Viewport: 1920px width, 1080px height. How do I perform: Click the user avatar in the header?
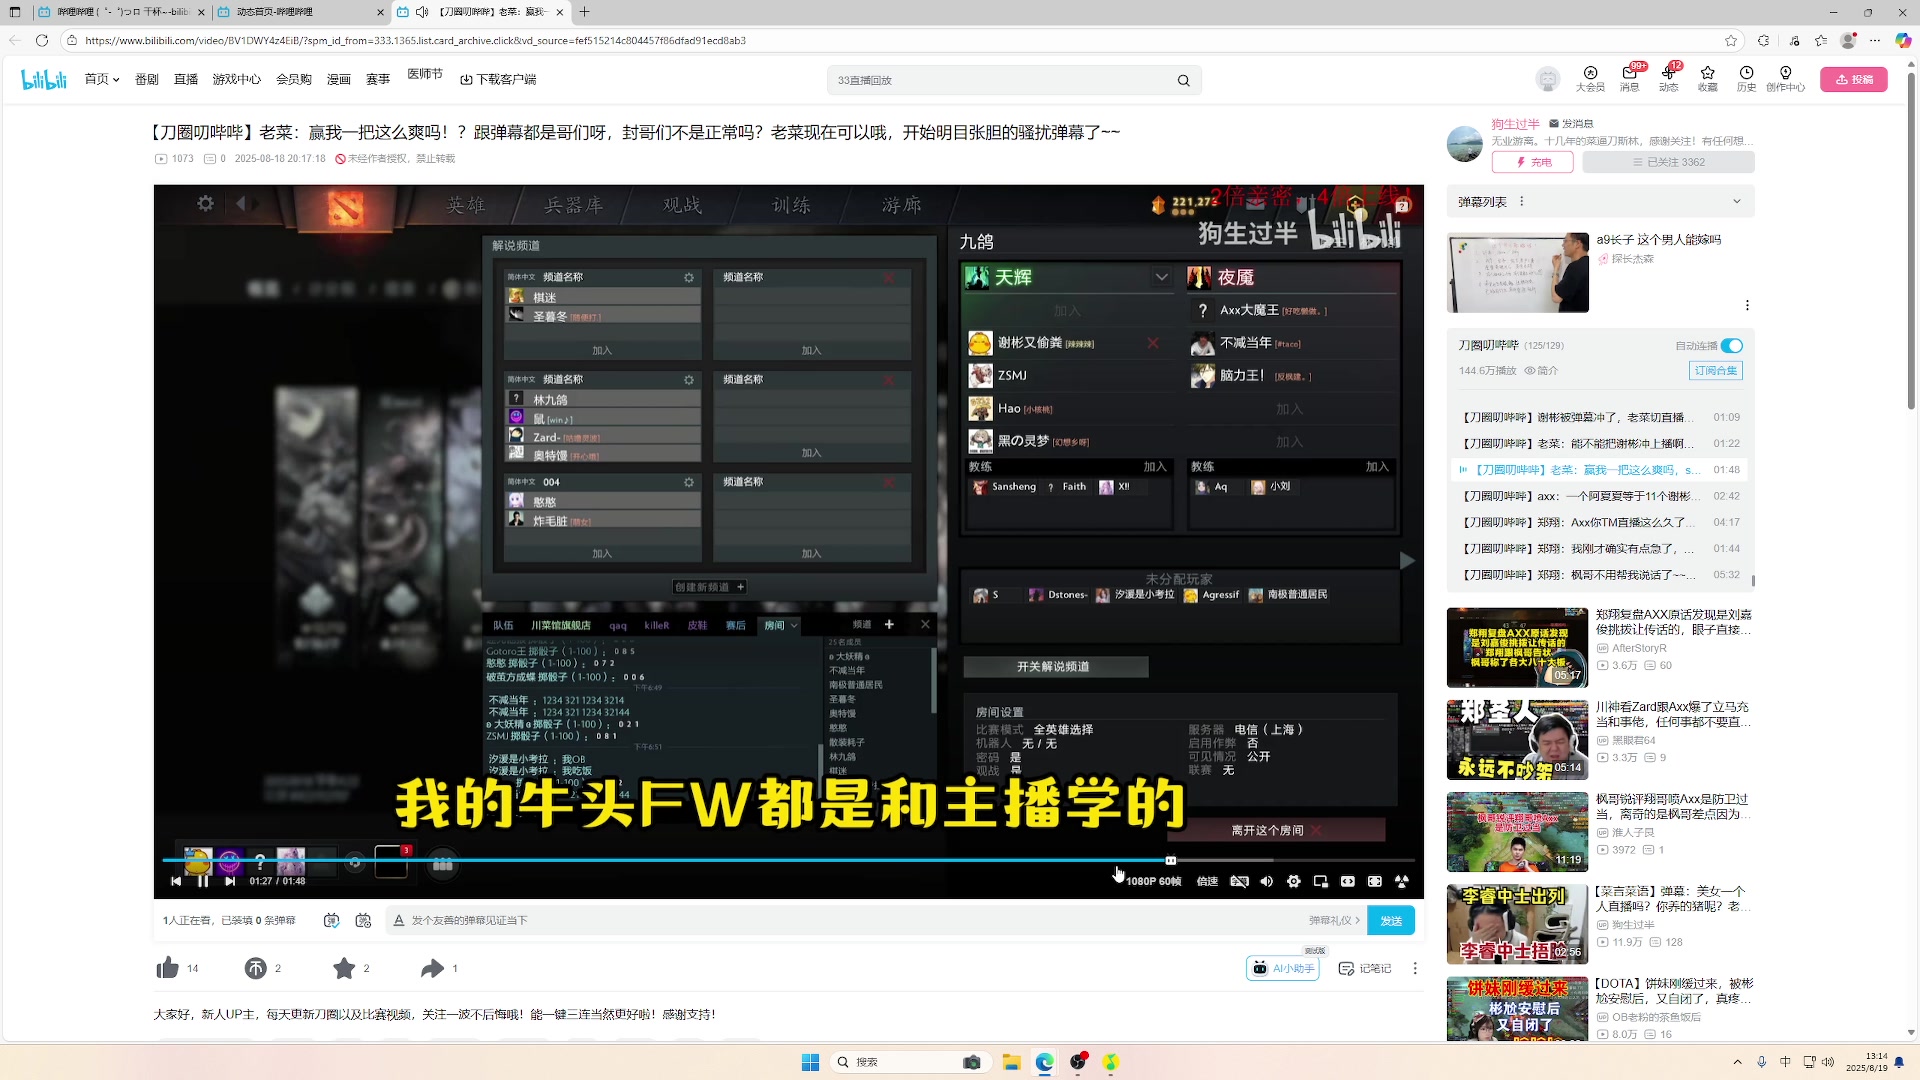[1547, 79]
